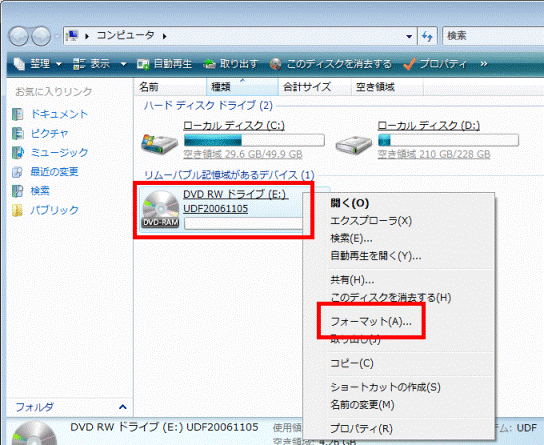
Task: Open 最近の変更 favorite link
Action: tap(54, 172)
